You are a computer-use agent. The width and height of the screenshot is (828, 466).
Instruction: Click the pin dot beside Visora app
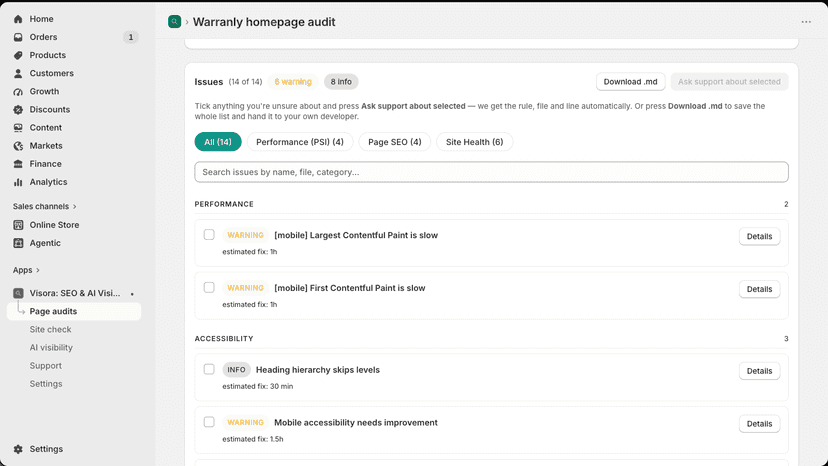click(x=132, y=294)
